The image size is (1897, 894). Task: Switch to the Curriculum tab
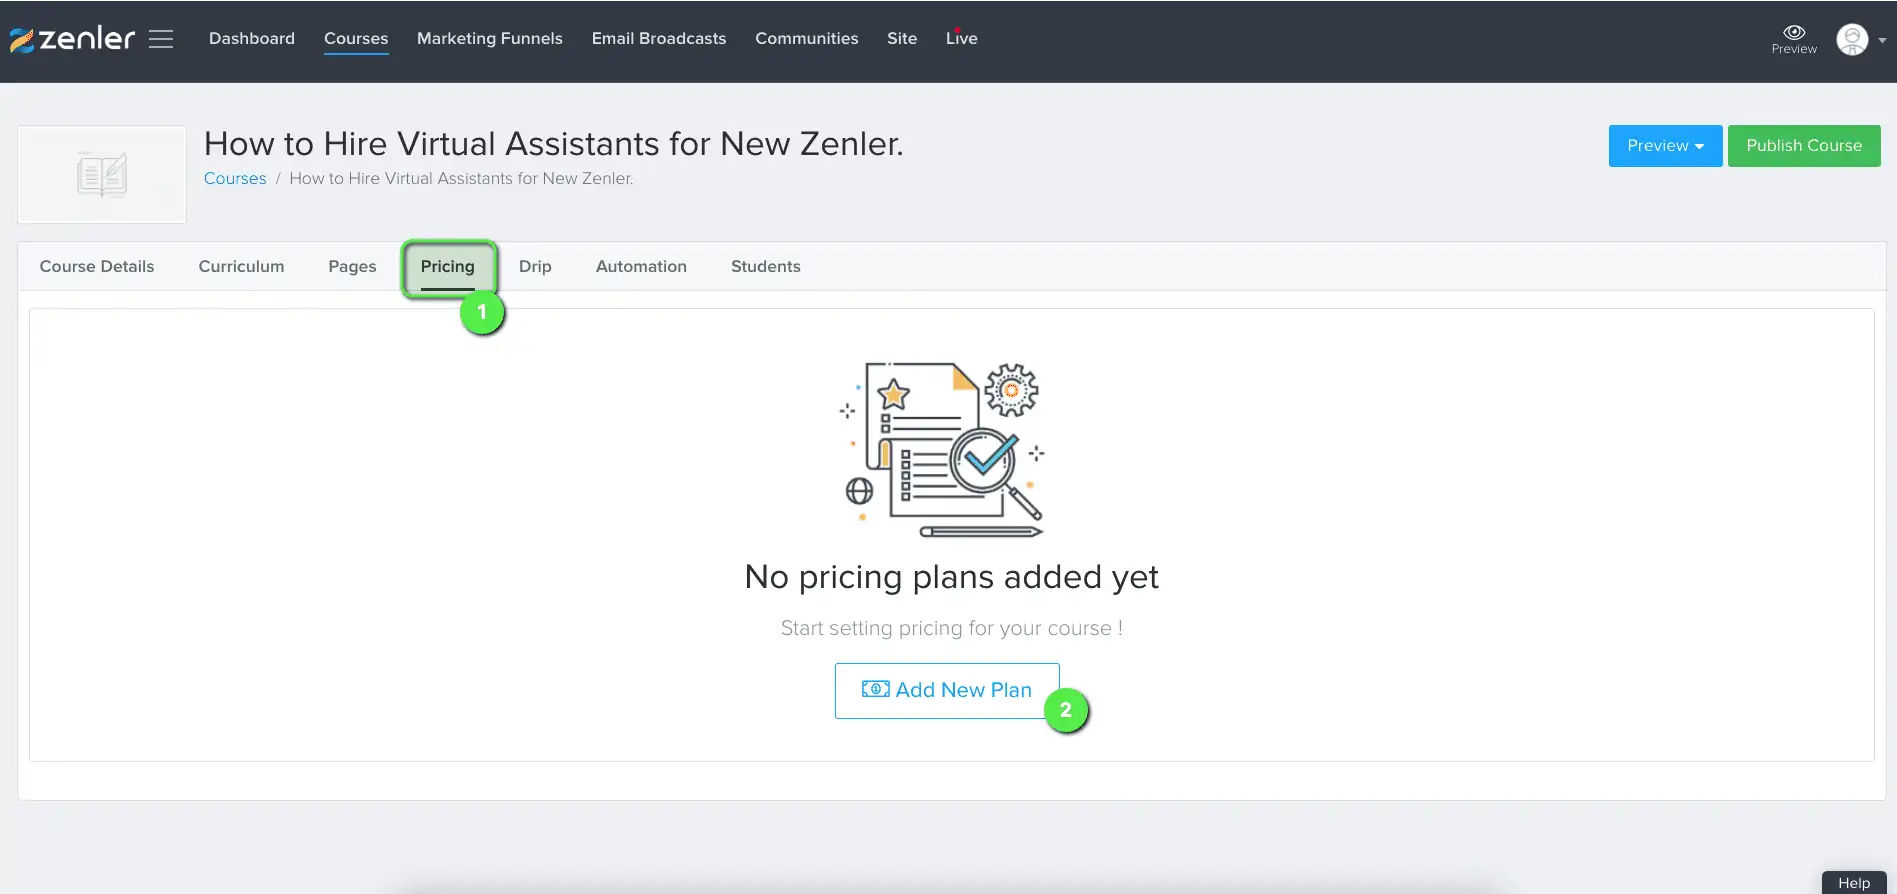pyautogui.click(x=241, y=266)
